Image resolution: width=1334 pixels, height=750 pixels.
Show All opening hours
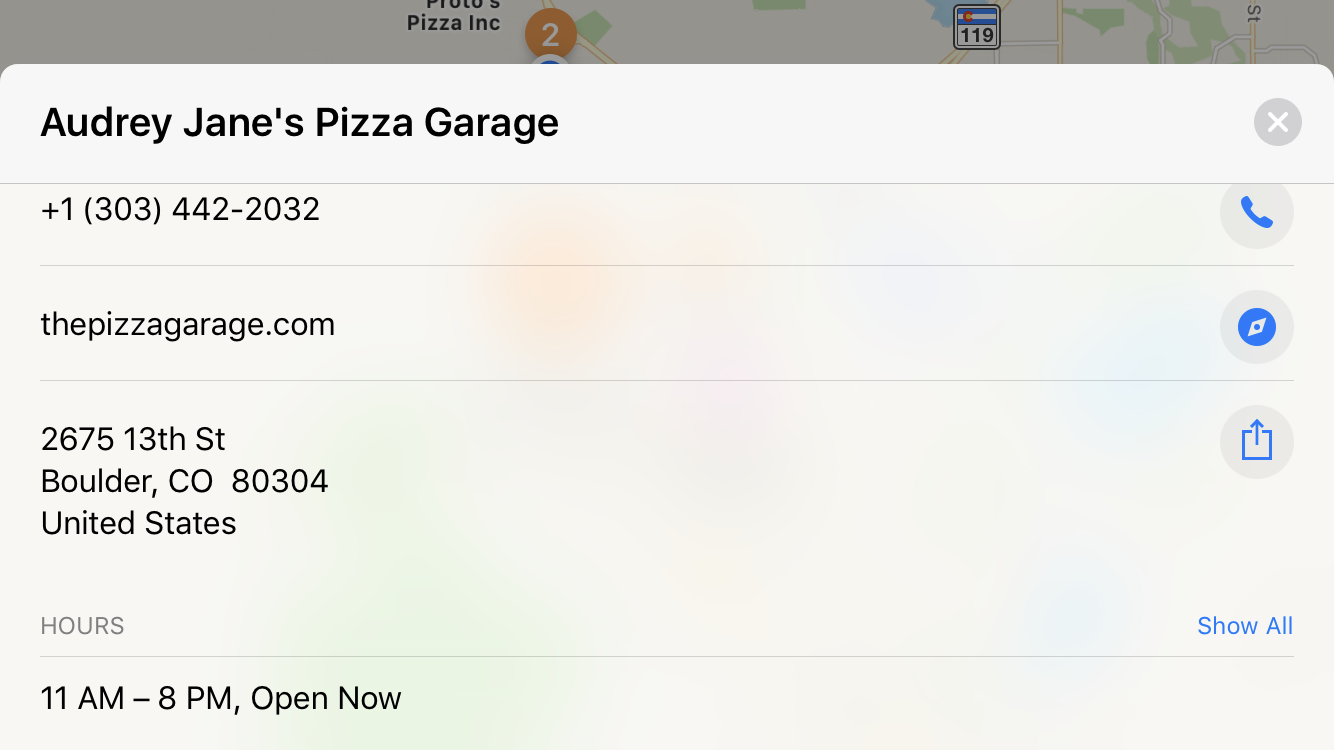click(1245, 626)
